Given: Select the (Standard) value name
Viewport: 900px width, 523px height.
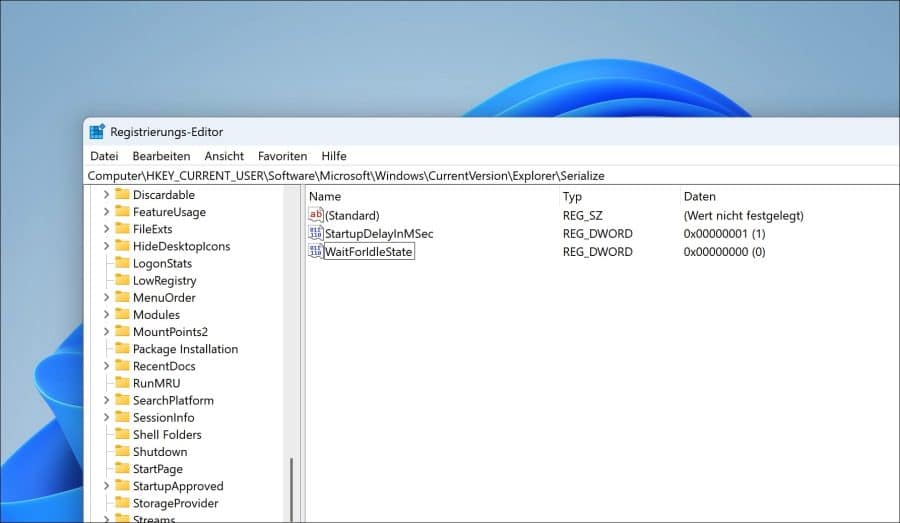Looking at the screenshot, I should (352, 215).
